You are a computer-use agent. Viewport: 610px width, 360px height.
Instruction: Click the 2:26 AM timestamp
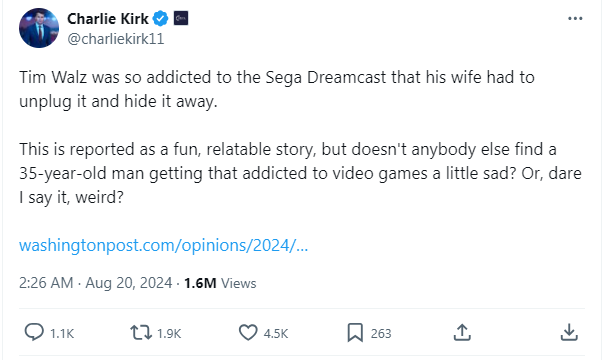pyautogui.click(x=46, y=283)
